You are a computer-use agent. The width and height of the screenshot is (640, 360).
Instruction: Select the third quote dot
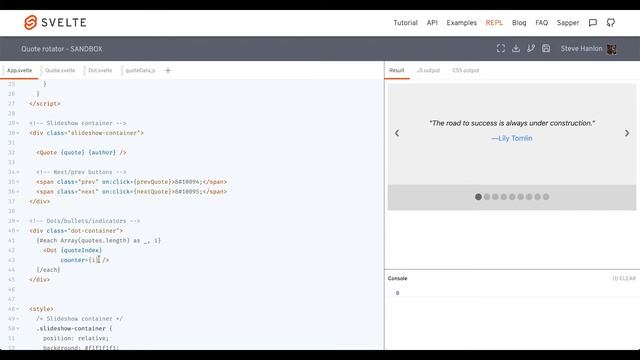(x=495, y=197)
